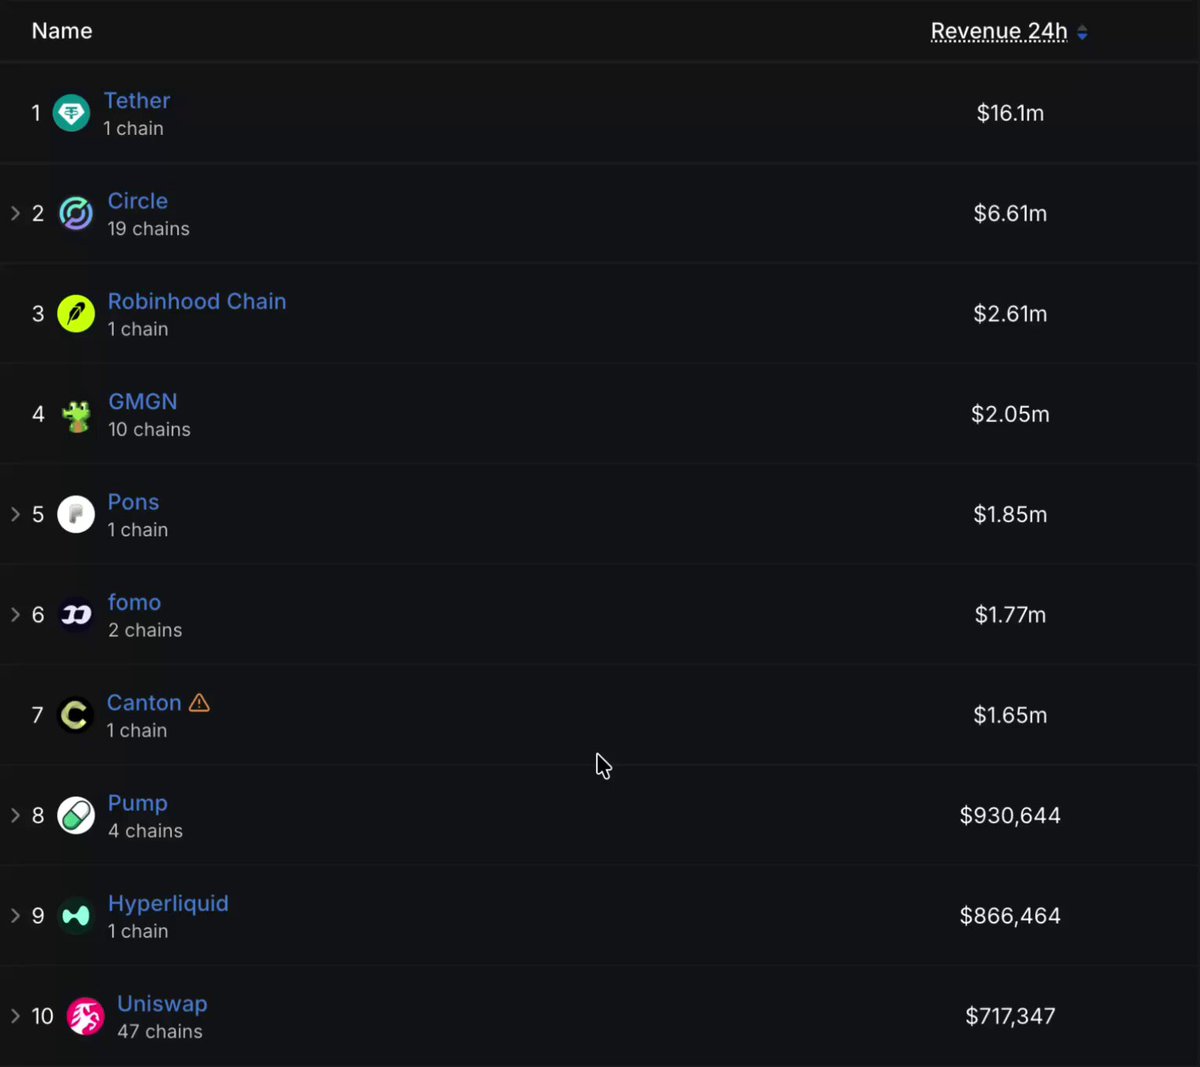Click the GMGN frog icon

76,414
